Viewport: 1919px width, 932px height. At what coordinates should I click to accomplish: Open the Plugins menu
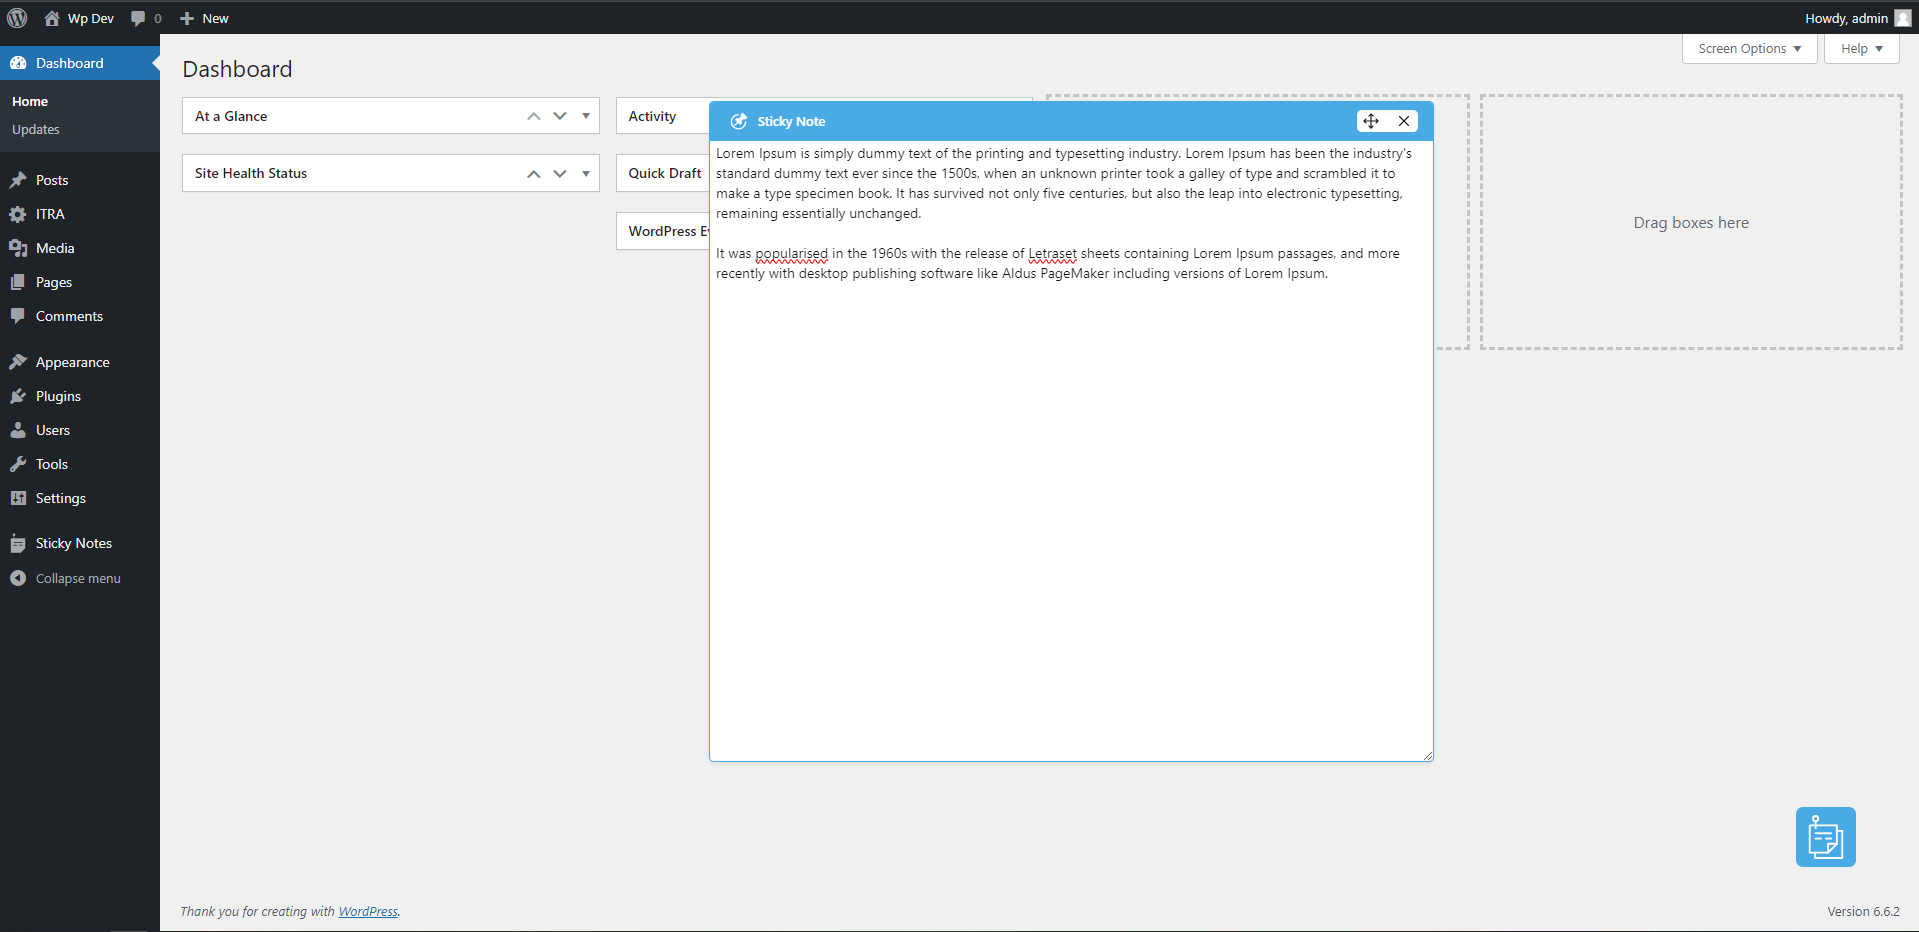58,396
